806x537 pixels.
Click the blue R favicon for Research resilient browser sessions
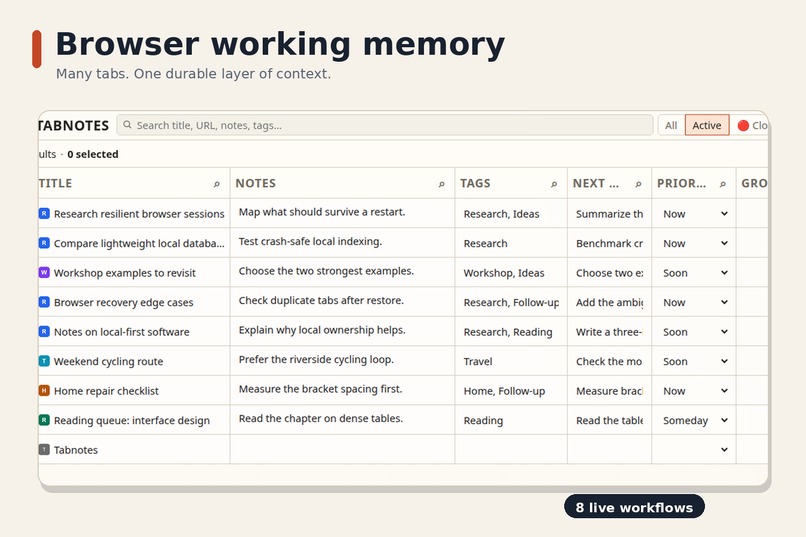(x=44, y=213)
